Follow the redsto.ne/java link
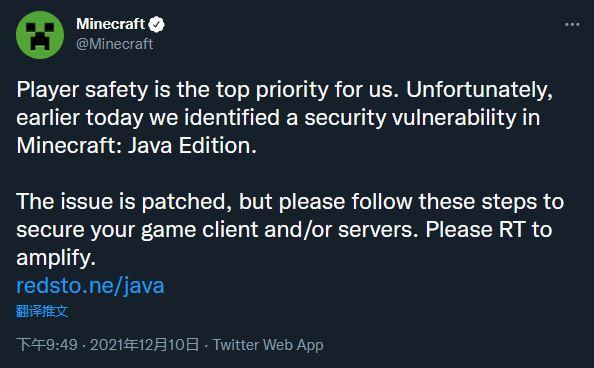The width and height of the screenshot is (594, 368). pyautogui.click(x=90, y=286)
